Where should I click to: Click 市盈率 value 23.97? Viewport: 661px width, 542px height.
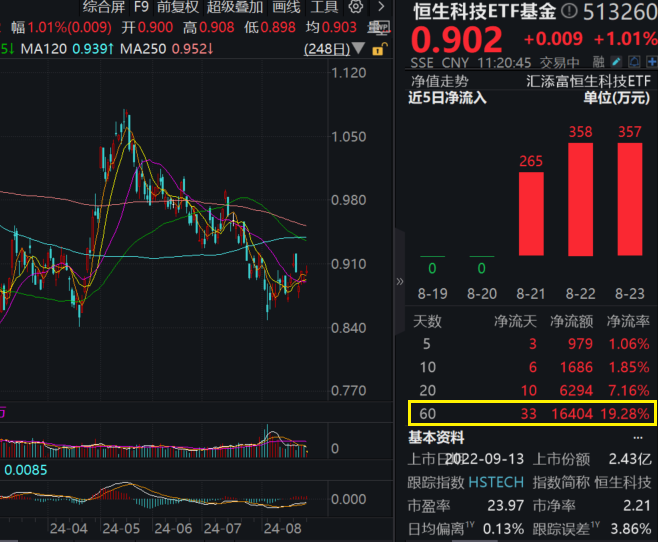click(x=505, y=505)
